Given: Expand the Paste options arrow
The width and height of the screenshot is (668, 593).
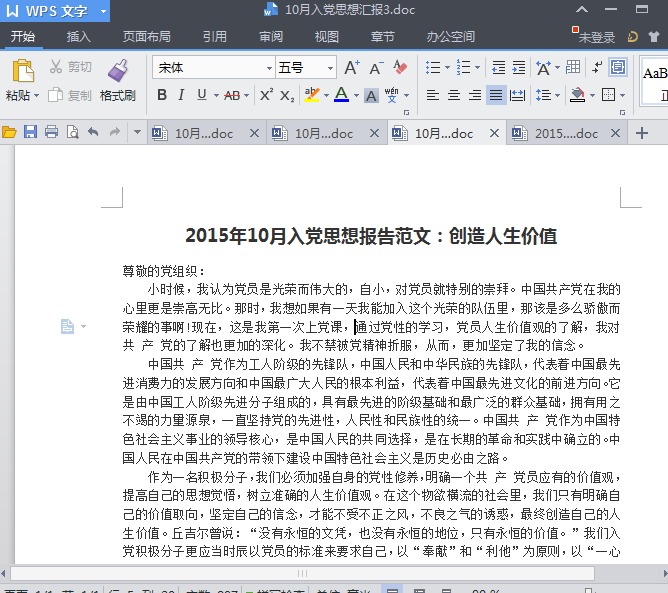Looking at the screenshot, I should 37,95.
